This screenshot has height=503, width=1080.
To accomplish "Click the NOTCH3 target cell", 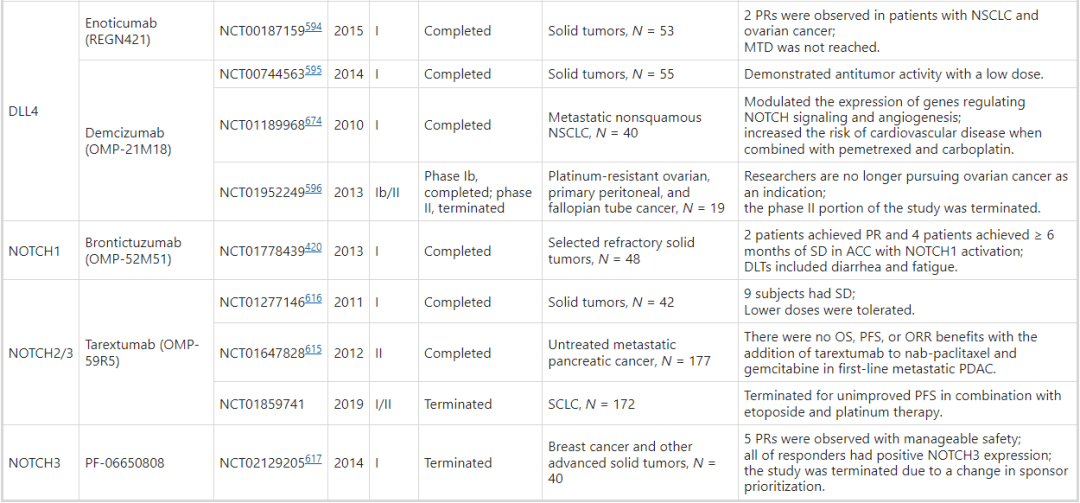I will click(x=34, y=463).
